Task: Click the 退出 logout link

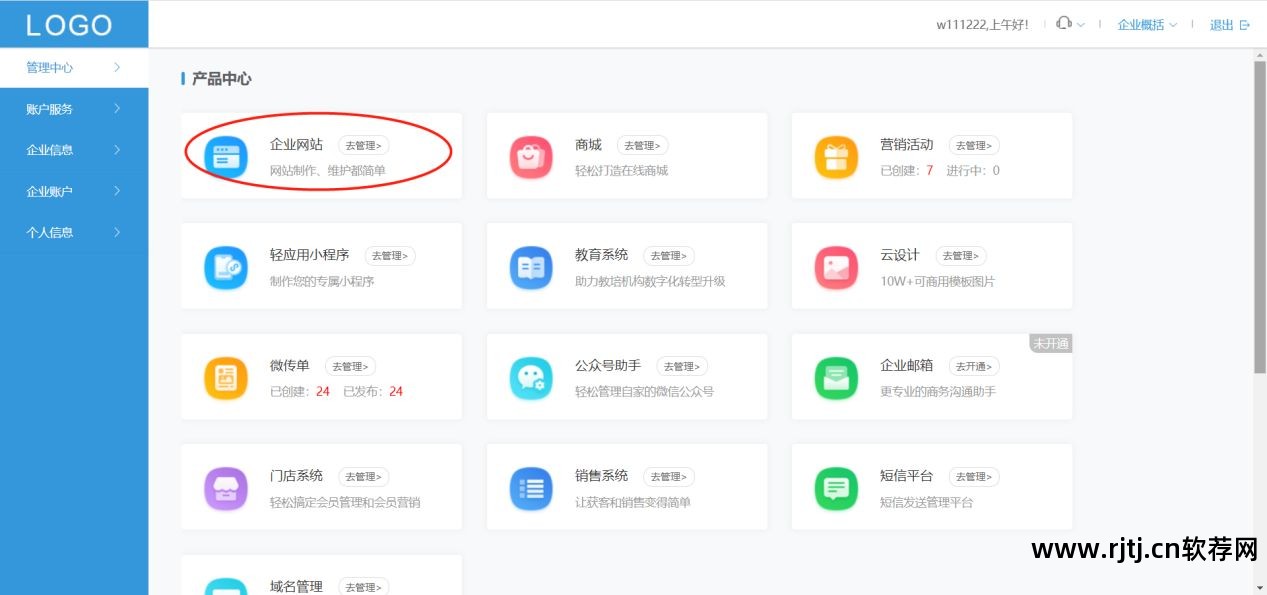Action: tap(1222, 25)
